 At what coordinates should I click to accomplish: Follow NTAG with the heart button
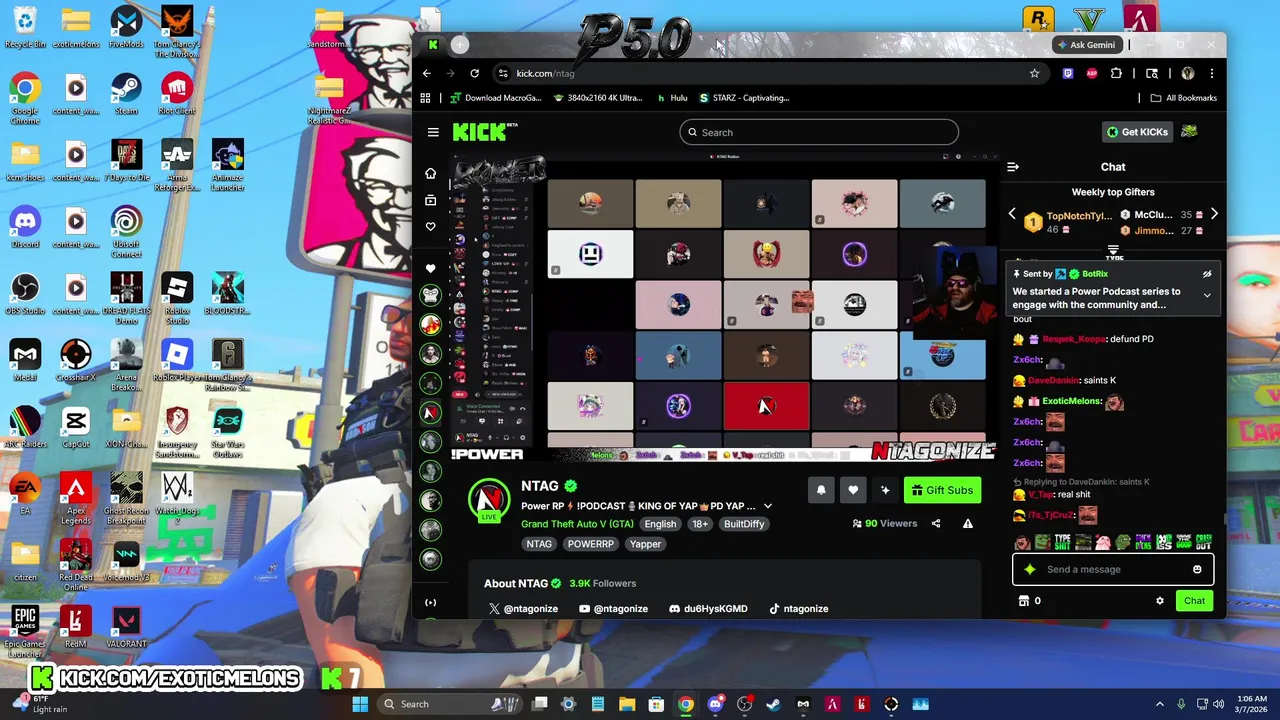[853, 490]
